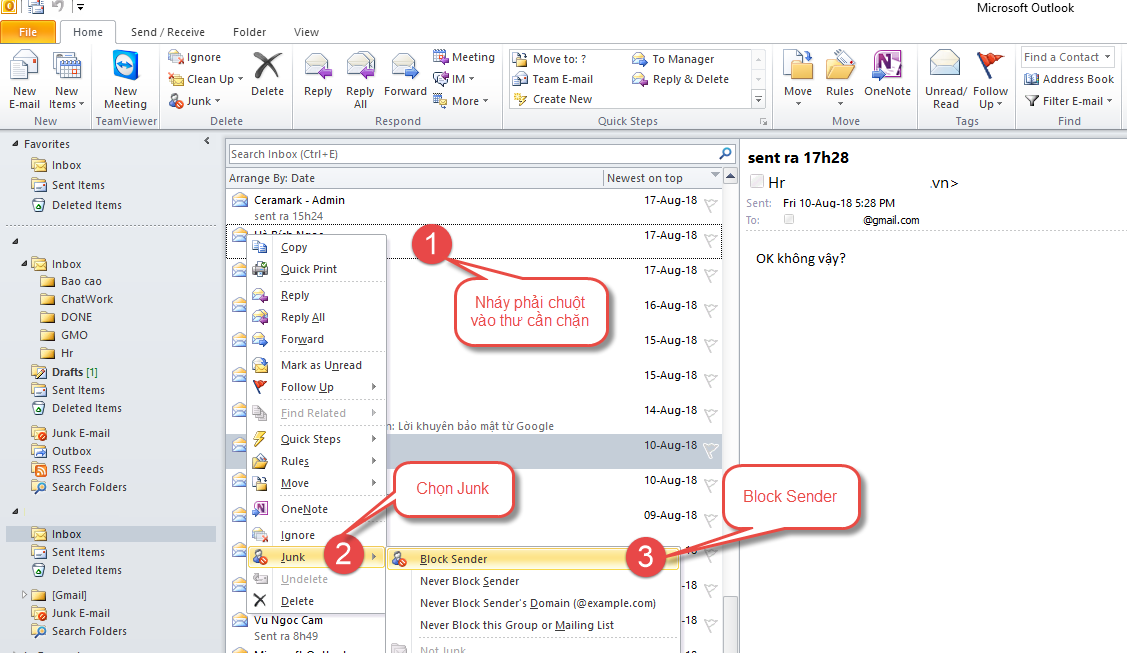Collapse the Favorites section

(15, 144)
